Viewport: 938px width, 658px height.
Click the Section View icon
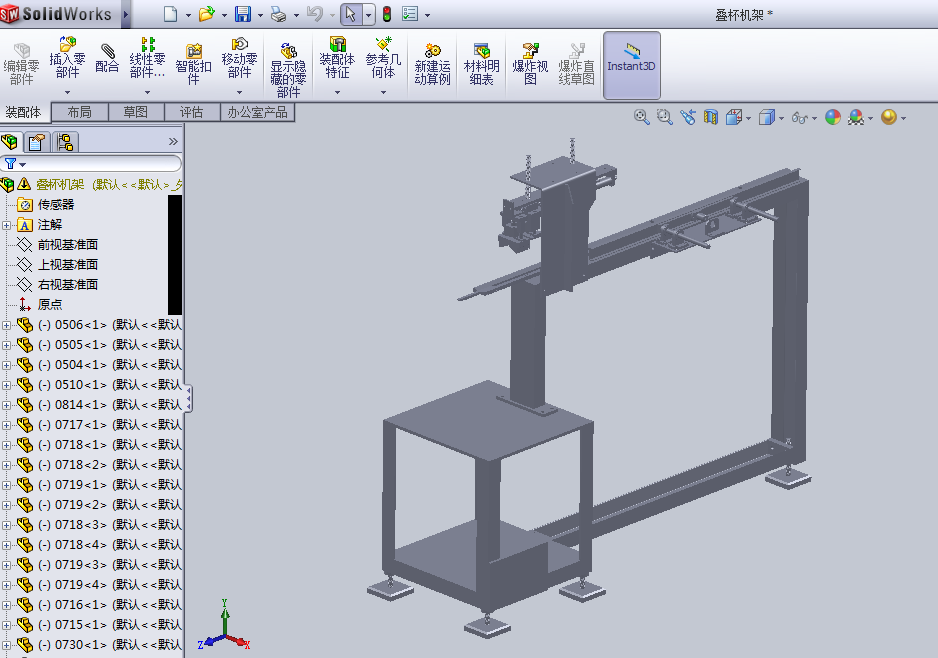[x=711, y=117]
